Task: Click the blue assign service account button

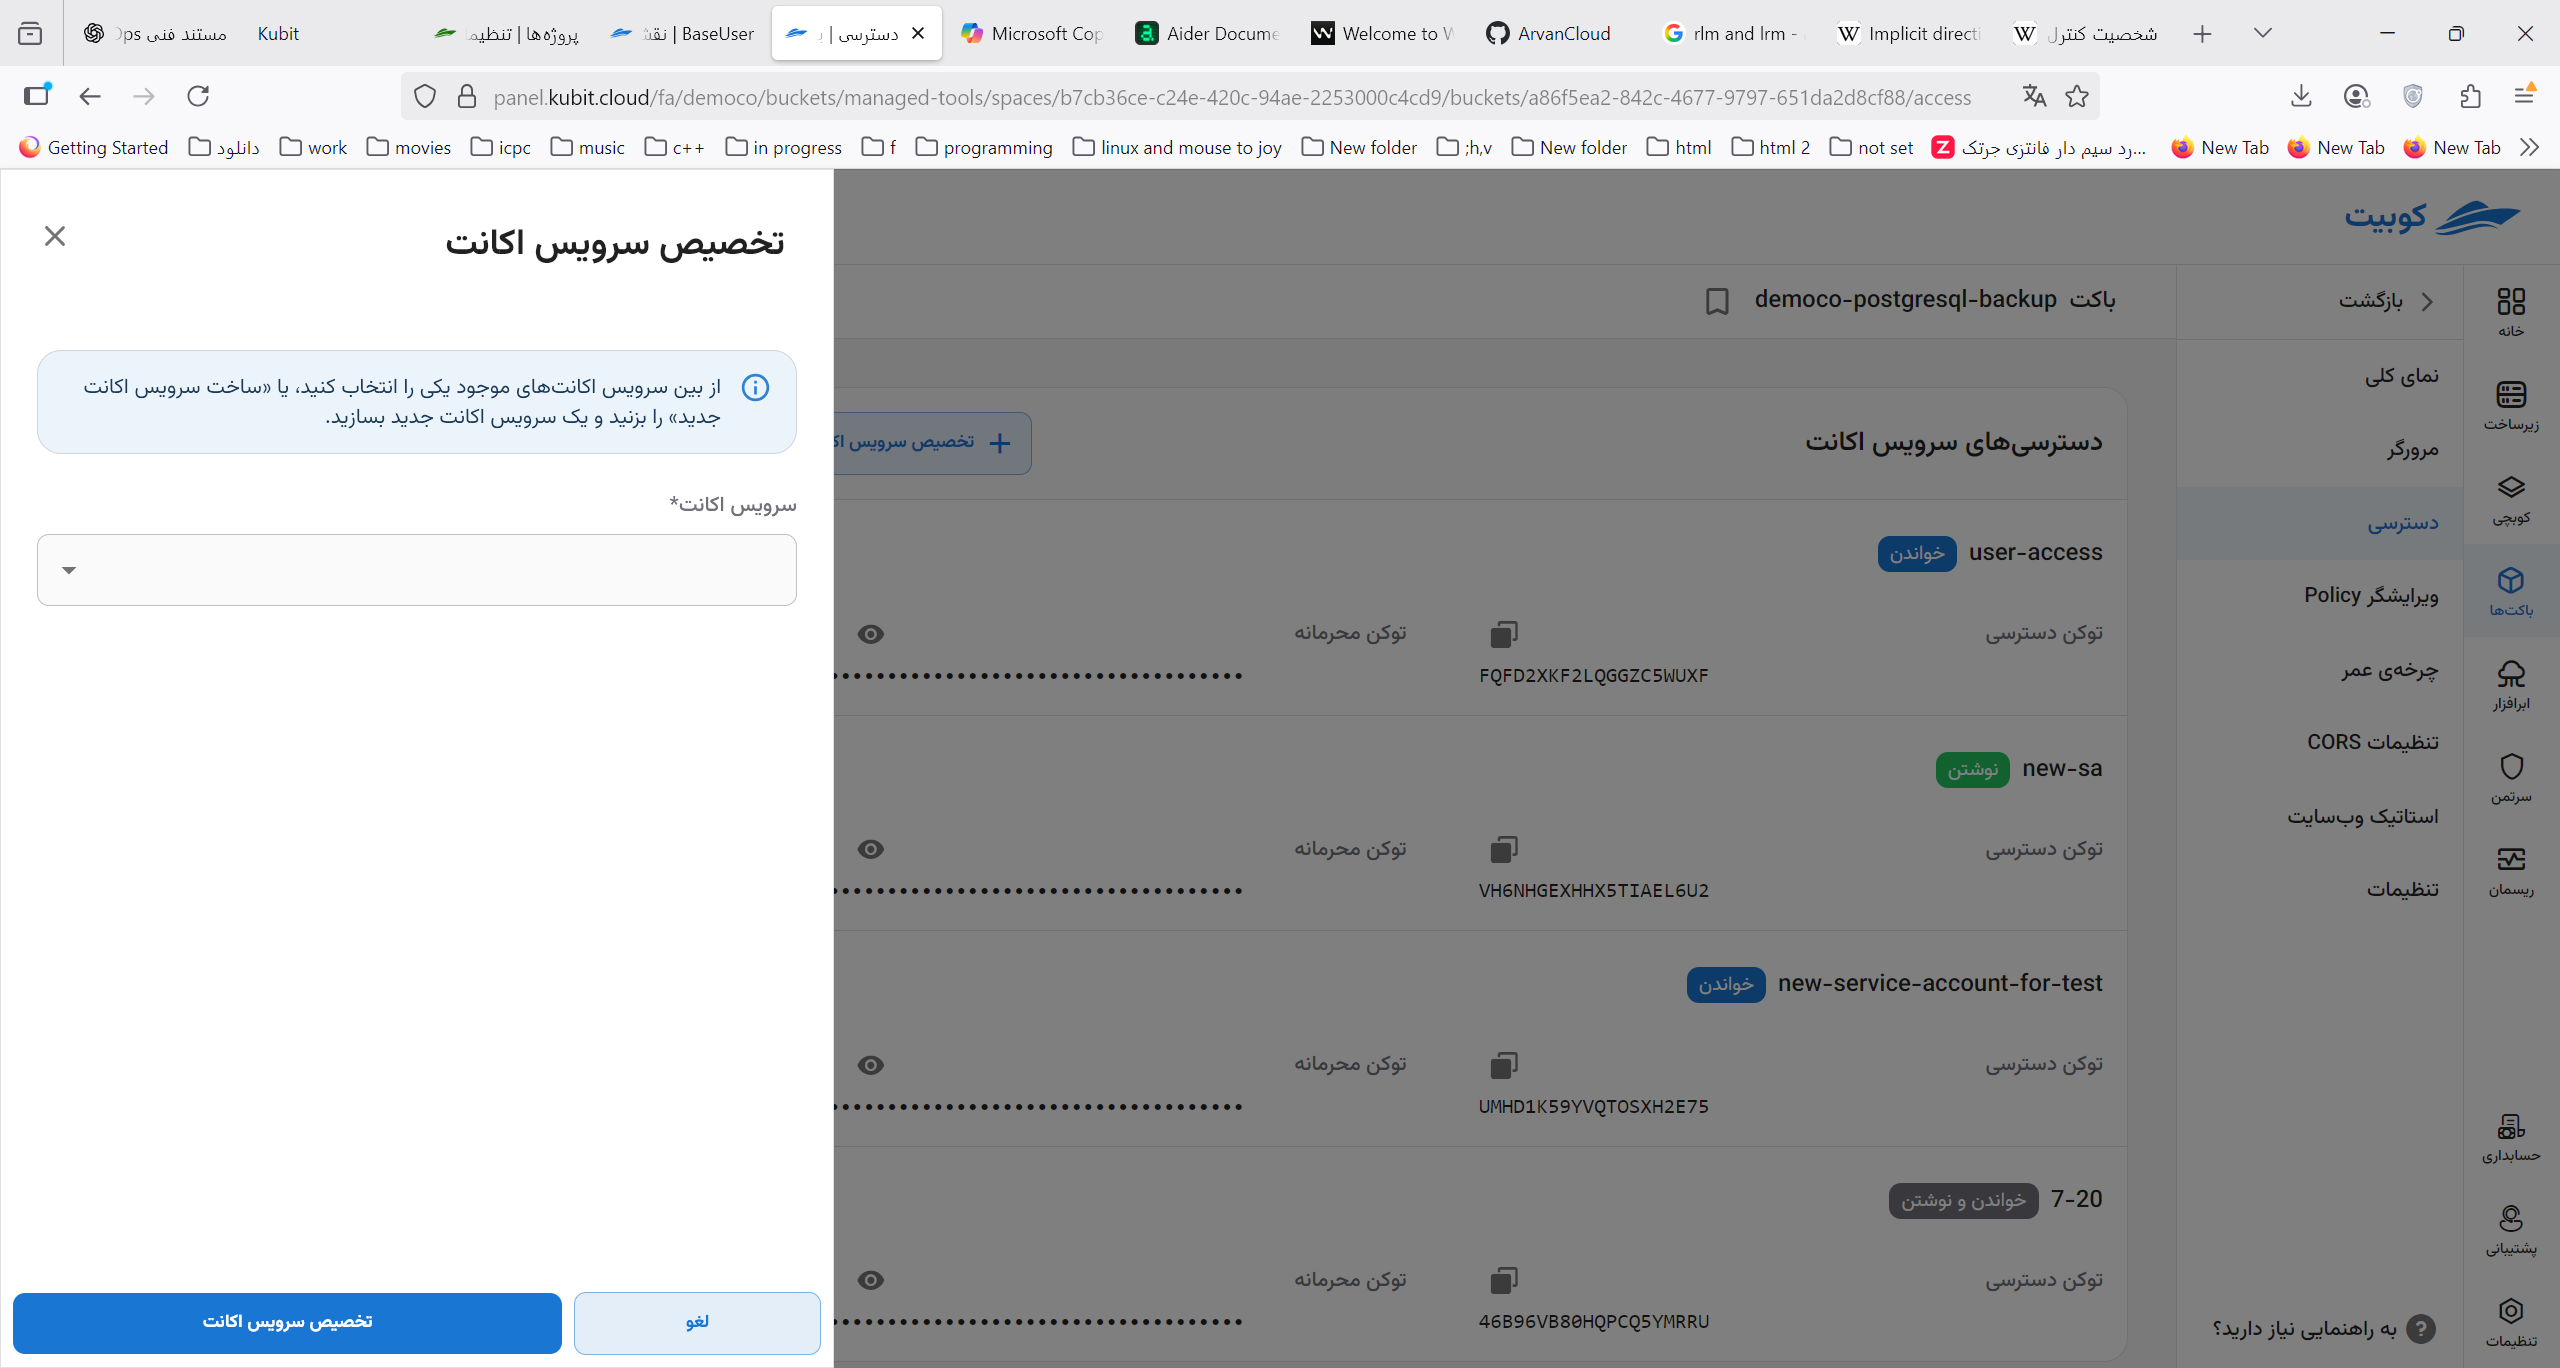Action: (287, 1322)
